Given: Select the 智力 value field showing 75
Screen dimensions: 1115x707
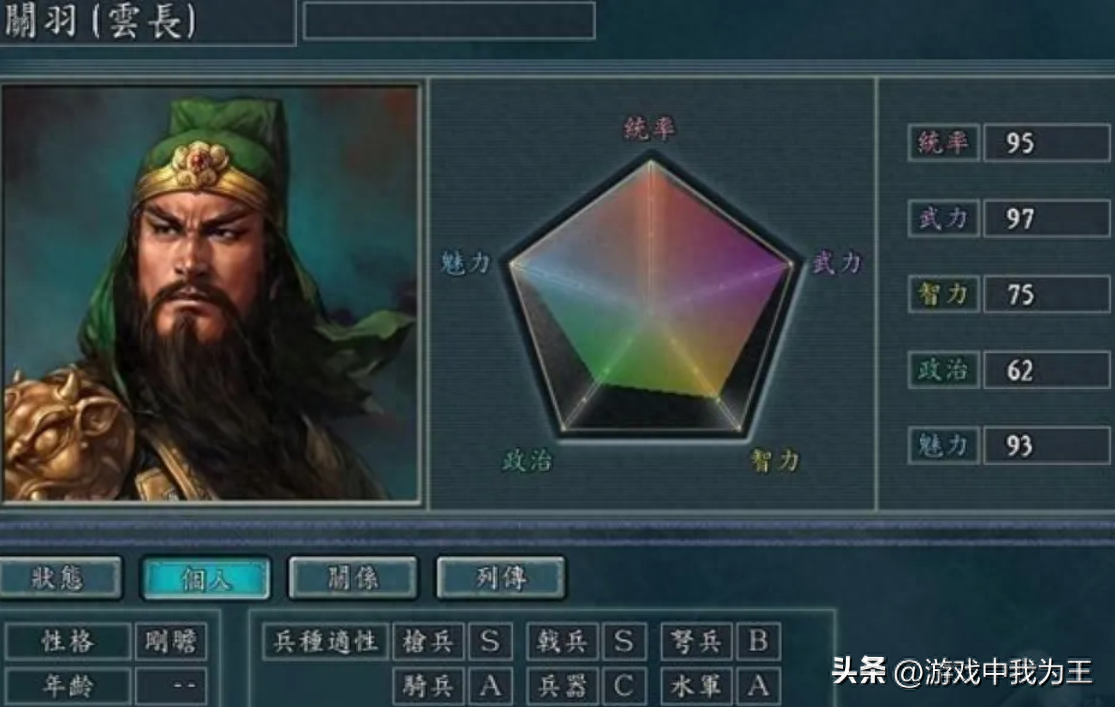Looking at the screenshot, I should pos(1046,294).
